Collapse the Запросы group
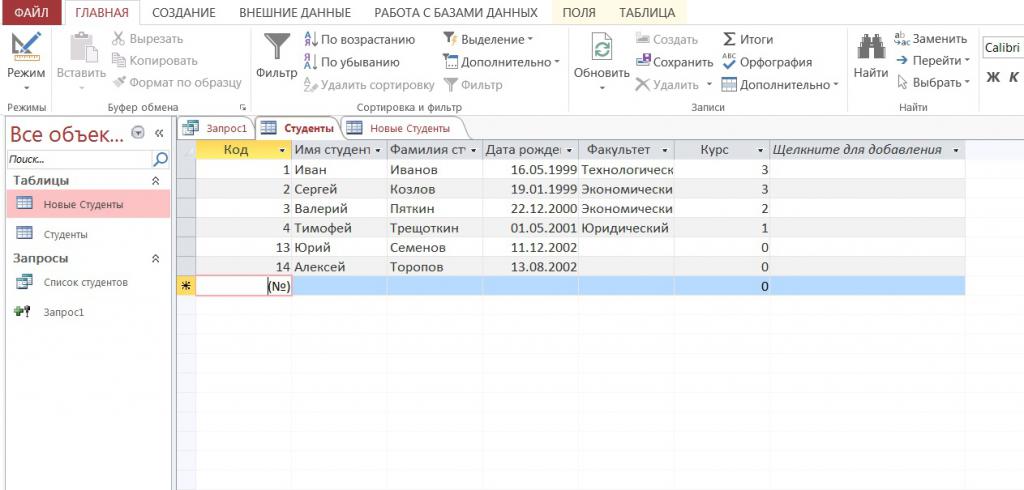Screen dimensions: 1024x490 tap(155, 259)
